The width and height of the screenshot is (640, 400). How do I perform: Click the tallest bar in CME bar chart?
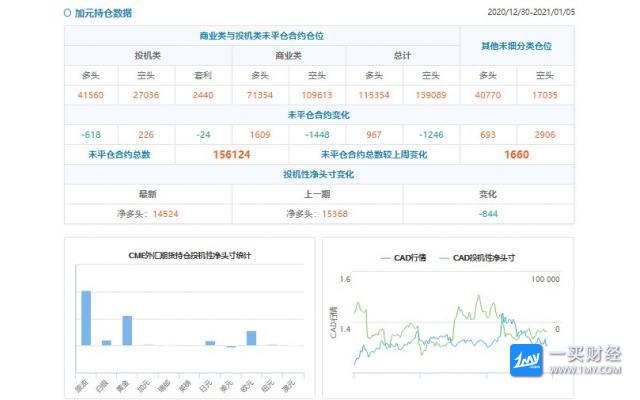pos(86,318)
